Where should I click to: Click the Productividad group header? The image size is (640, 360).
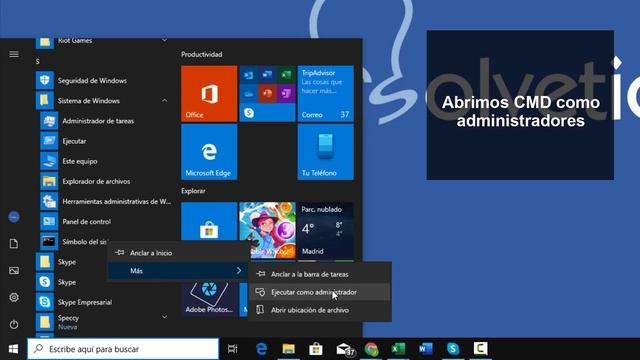coord(202,54)
